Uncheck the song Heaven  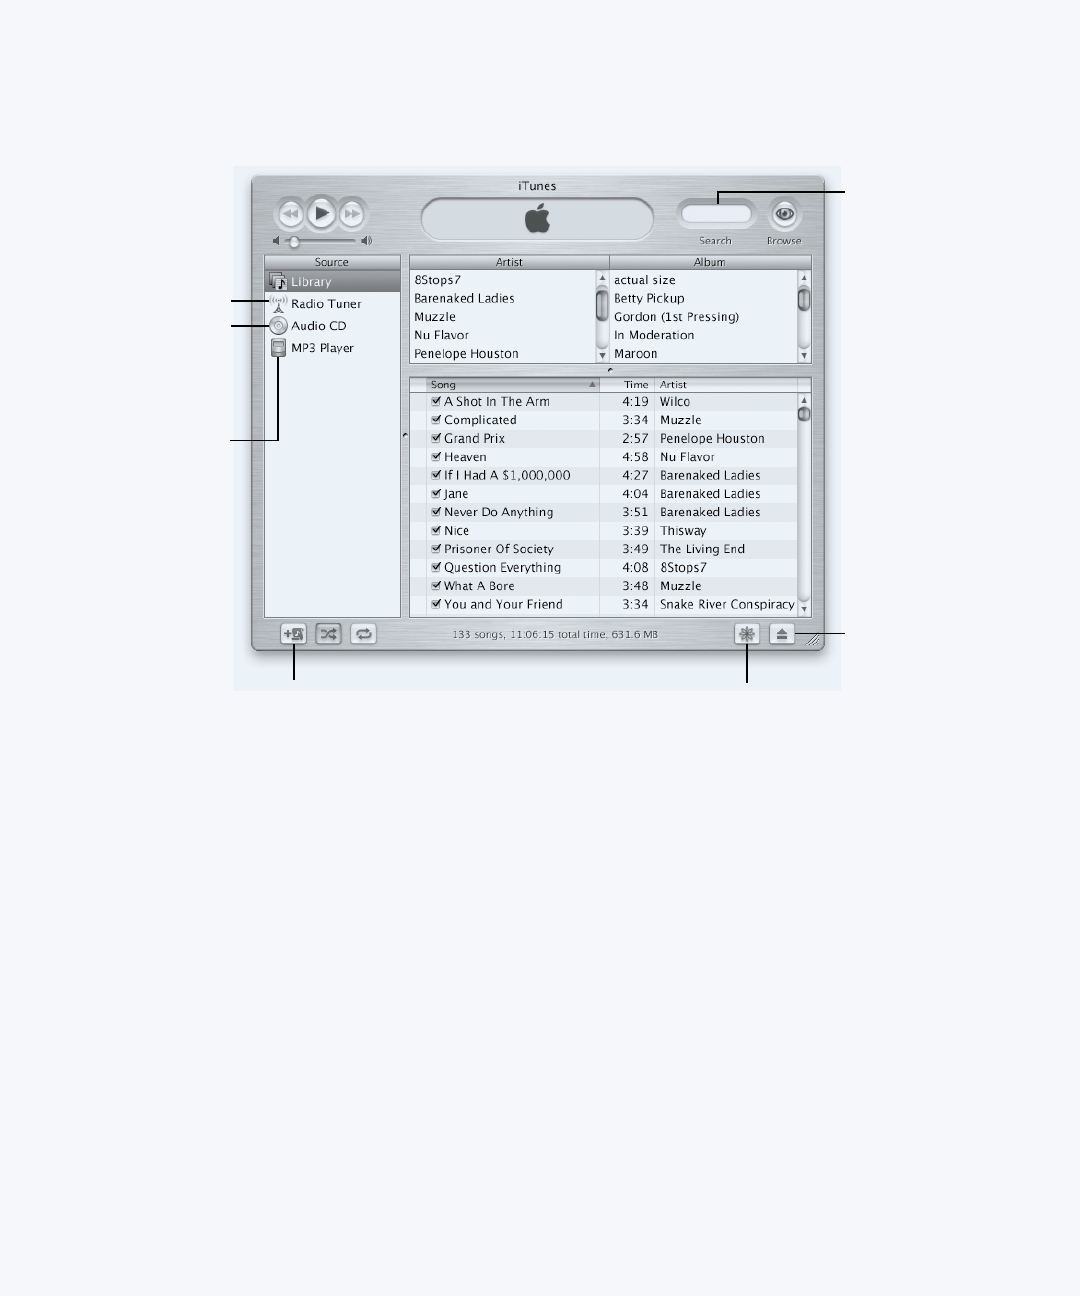(x=436, y=457)
